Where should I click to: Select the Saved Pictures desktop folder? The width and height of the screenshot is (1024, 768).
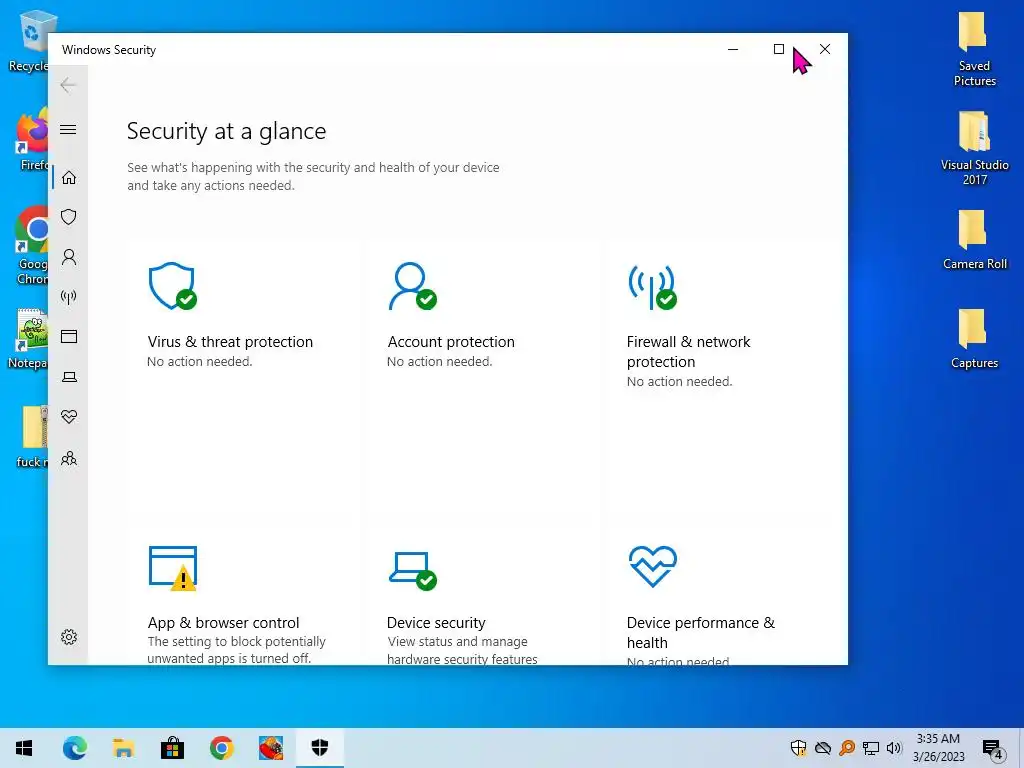point(974,50)
